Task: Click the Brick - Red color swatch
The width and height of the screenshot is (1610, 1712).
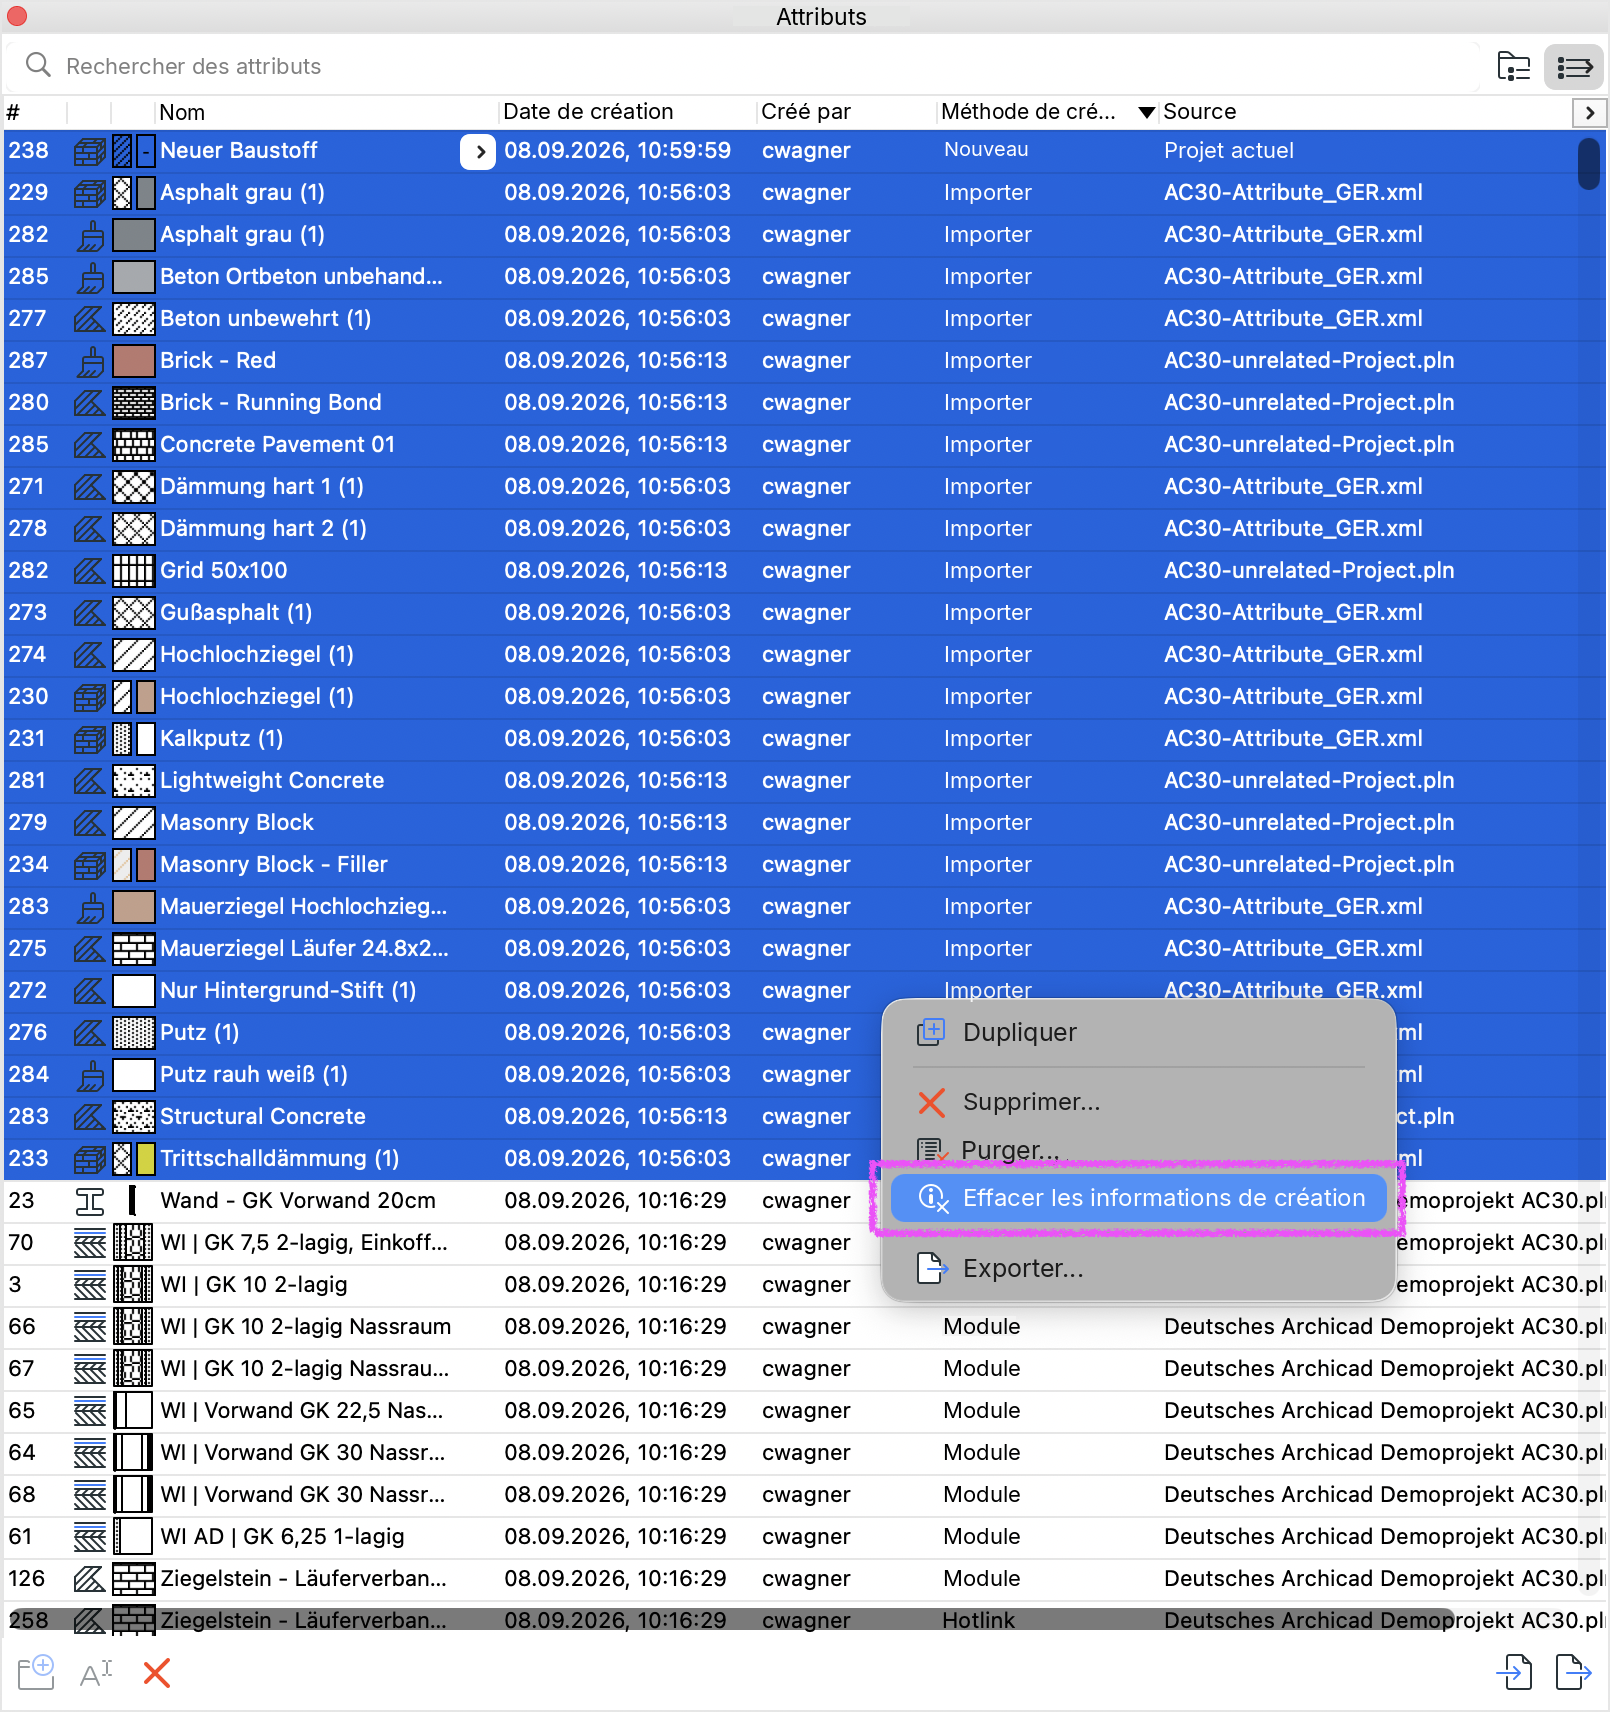Action: click(134, 360)
